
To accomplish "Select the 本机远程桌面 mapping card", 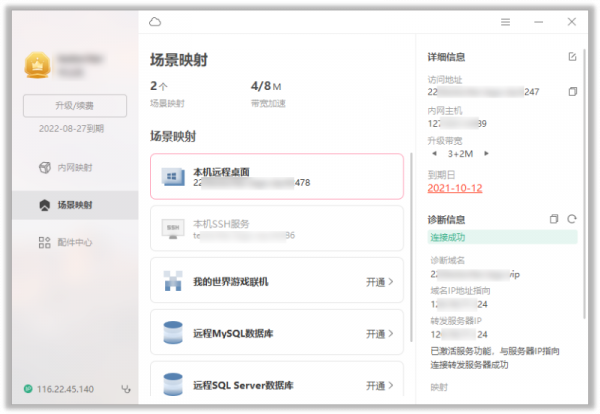I will pyautogui.click(x=277, y=177).
